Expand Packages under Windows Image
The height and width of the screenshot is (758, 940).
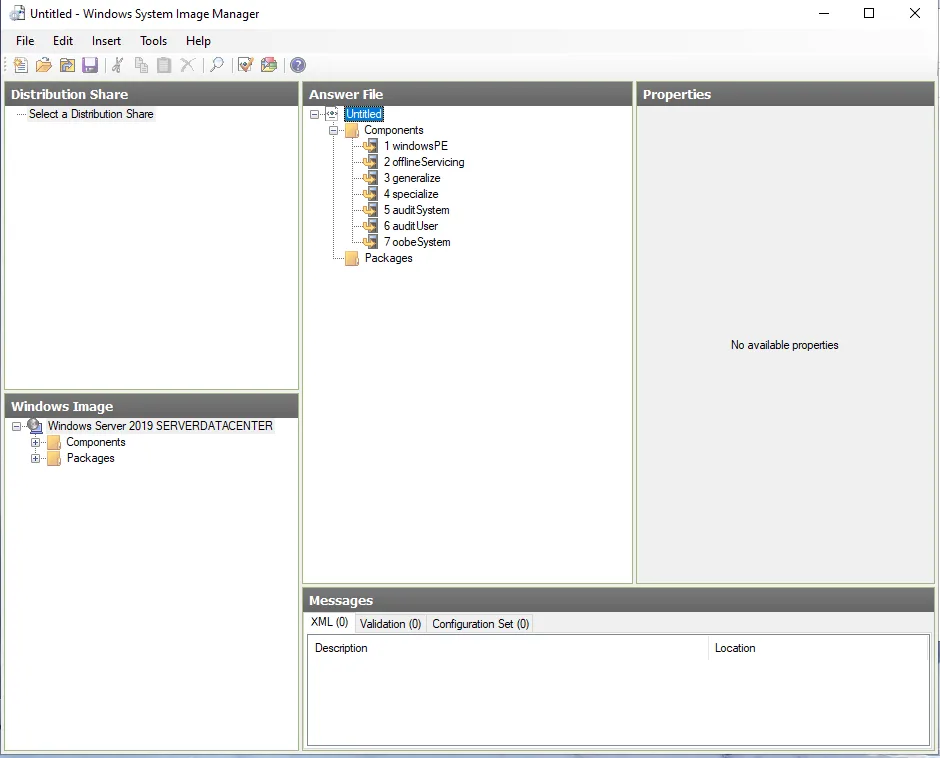(x=35, y=459)
